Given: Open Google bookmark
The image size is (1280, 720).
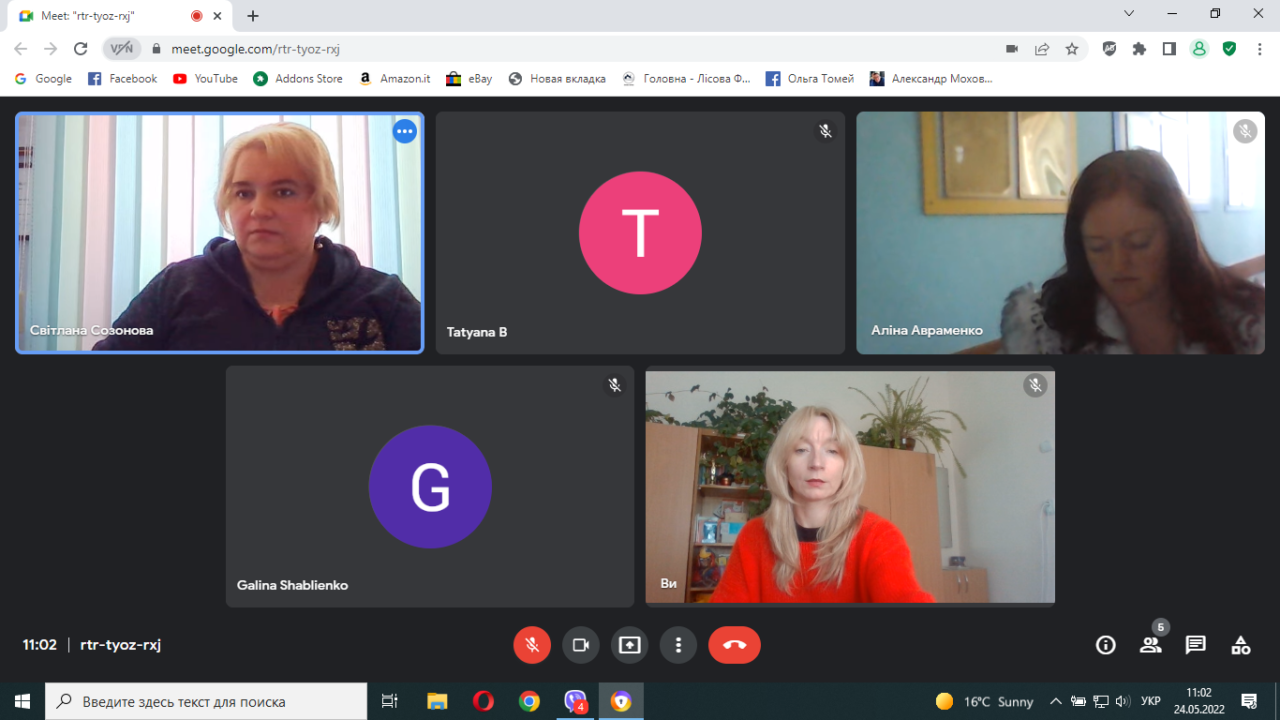Looking at the screenshot, I should click(43, 79).
